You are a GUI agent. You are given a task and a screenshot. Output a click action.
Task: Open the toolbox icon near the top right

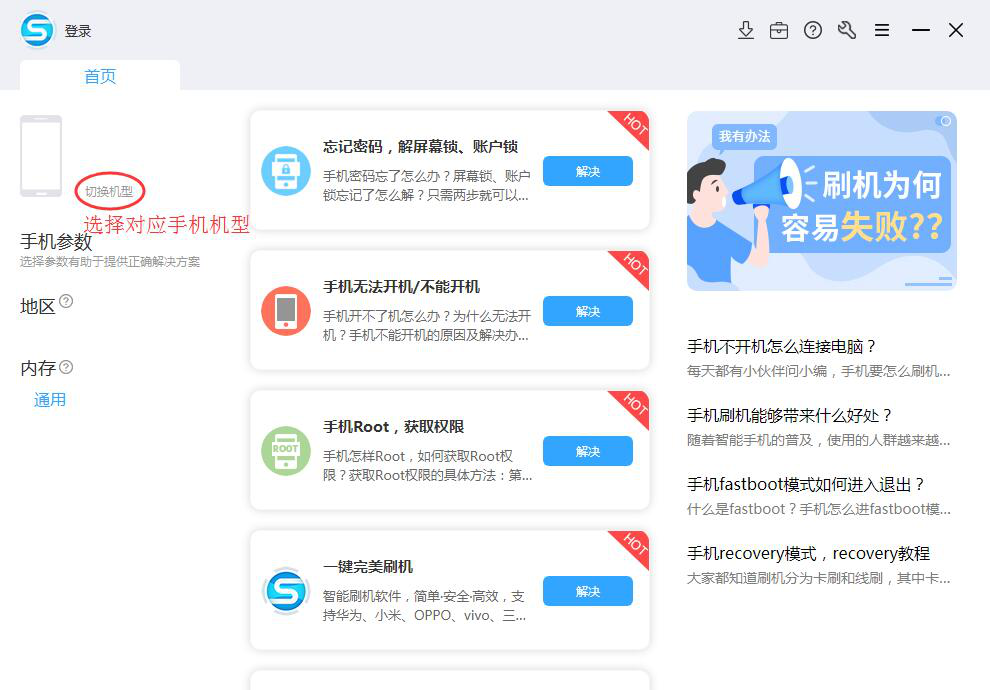click(x=780, y=30)
